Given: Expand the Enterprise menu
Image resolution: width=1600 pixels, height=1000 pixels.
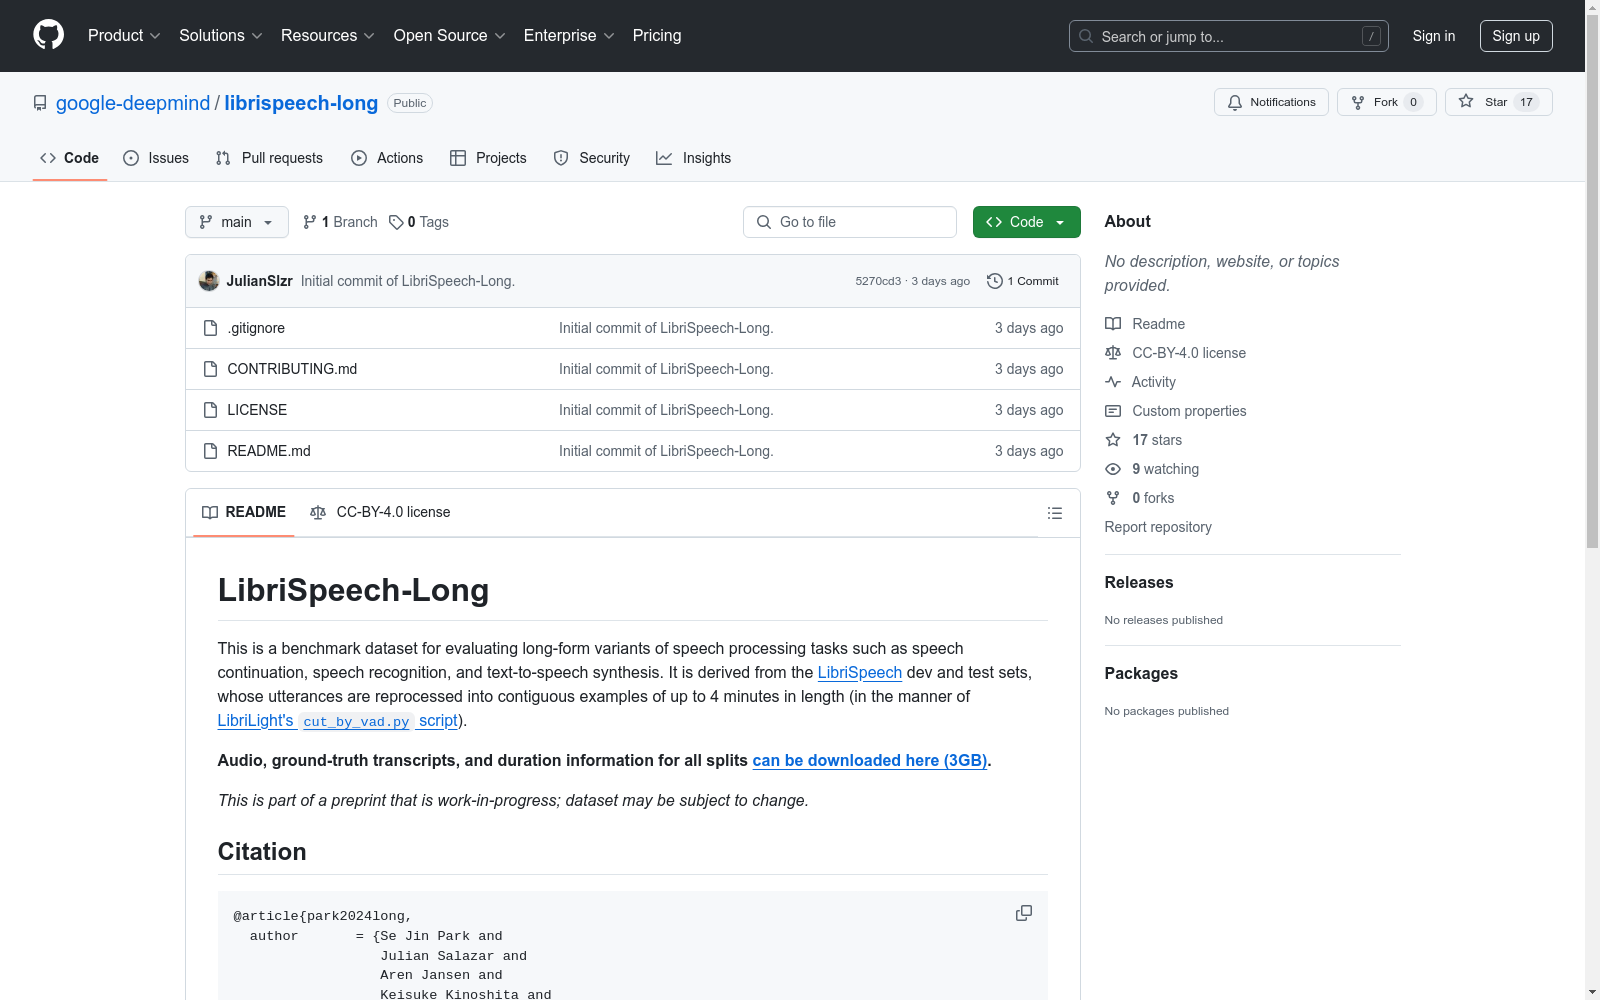Looking at the screenshot, I should (569, 35).
